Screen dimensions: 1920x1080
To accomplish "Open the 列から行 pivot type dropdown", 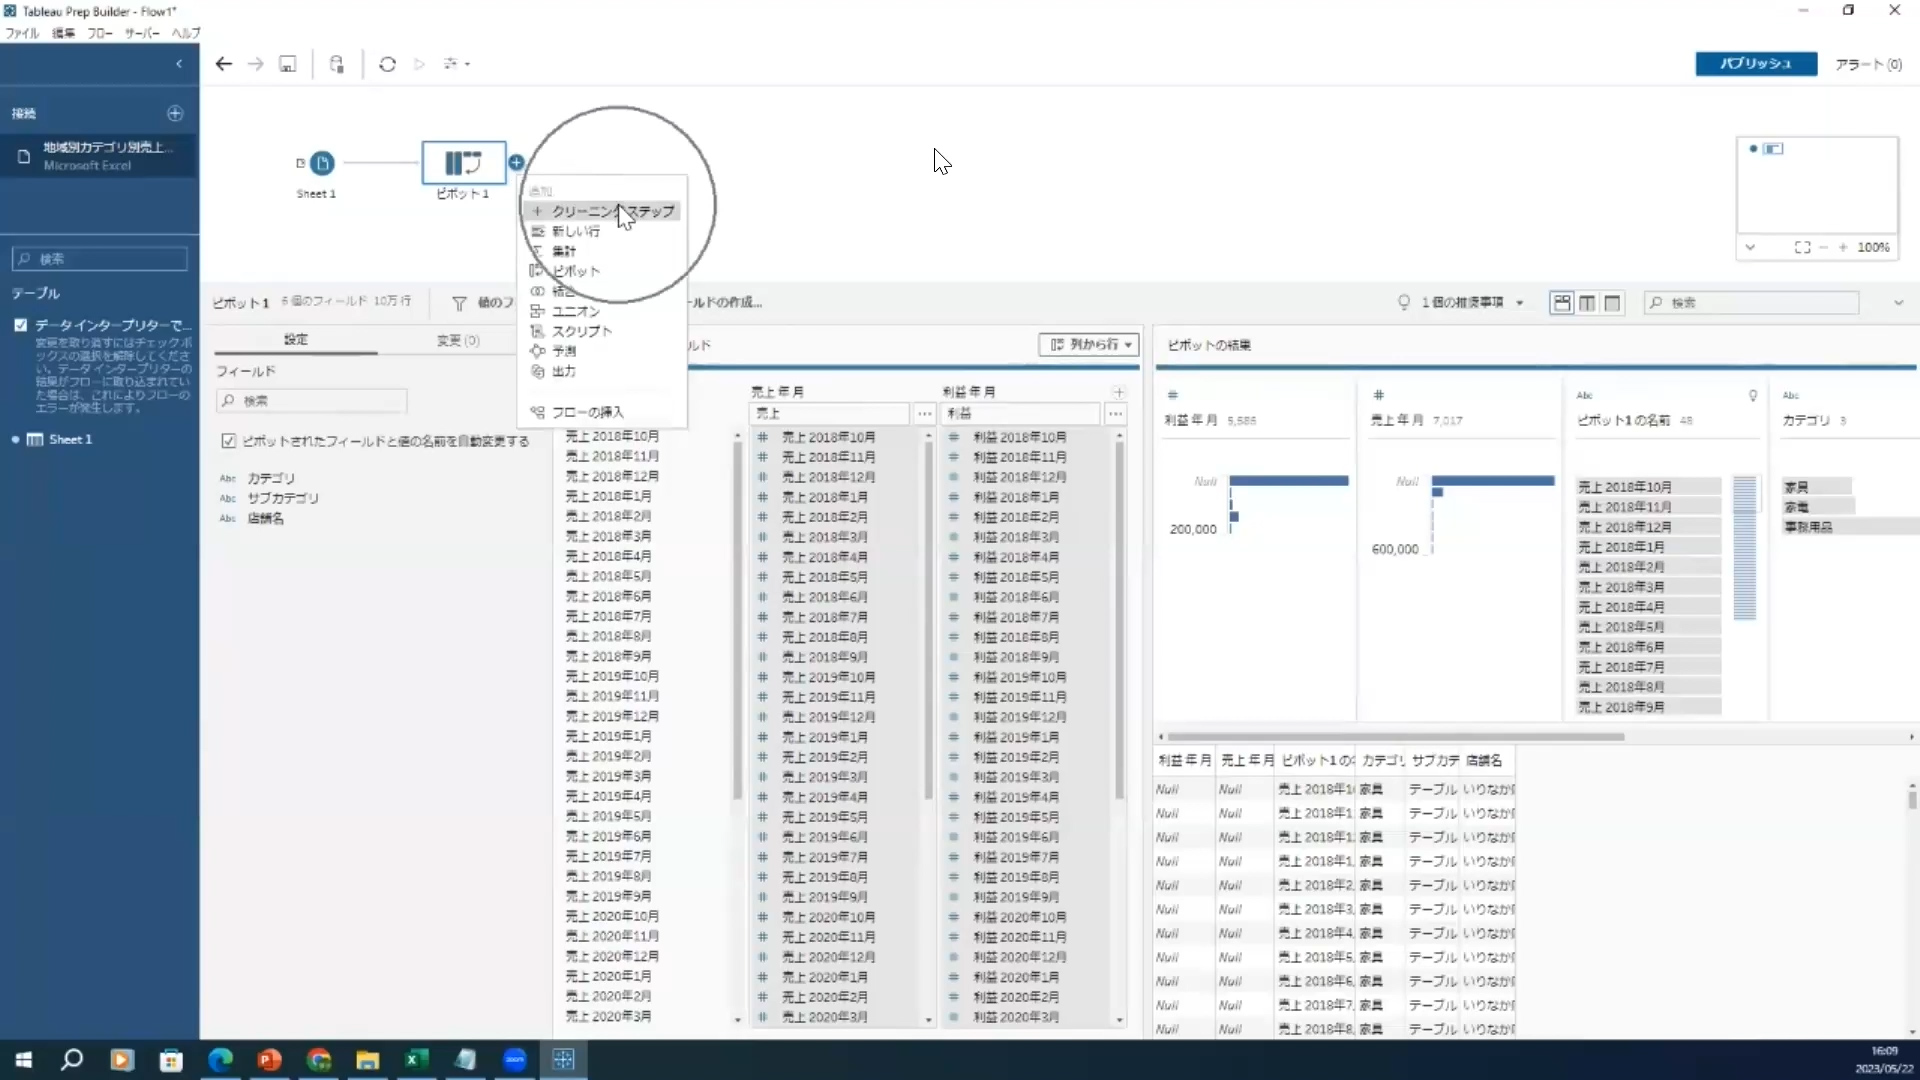I will click(x=1089, y=344).
